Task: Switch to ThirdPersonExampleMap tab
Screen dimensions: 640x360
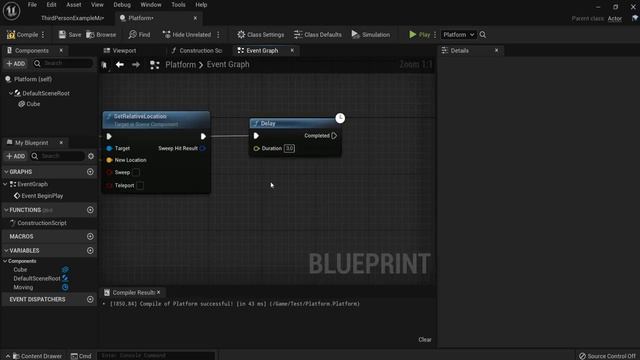Action: point(72,18)
